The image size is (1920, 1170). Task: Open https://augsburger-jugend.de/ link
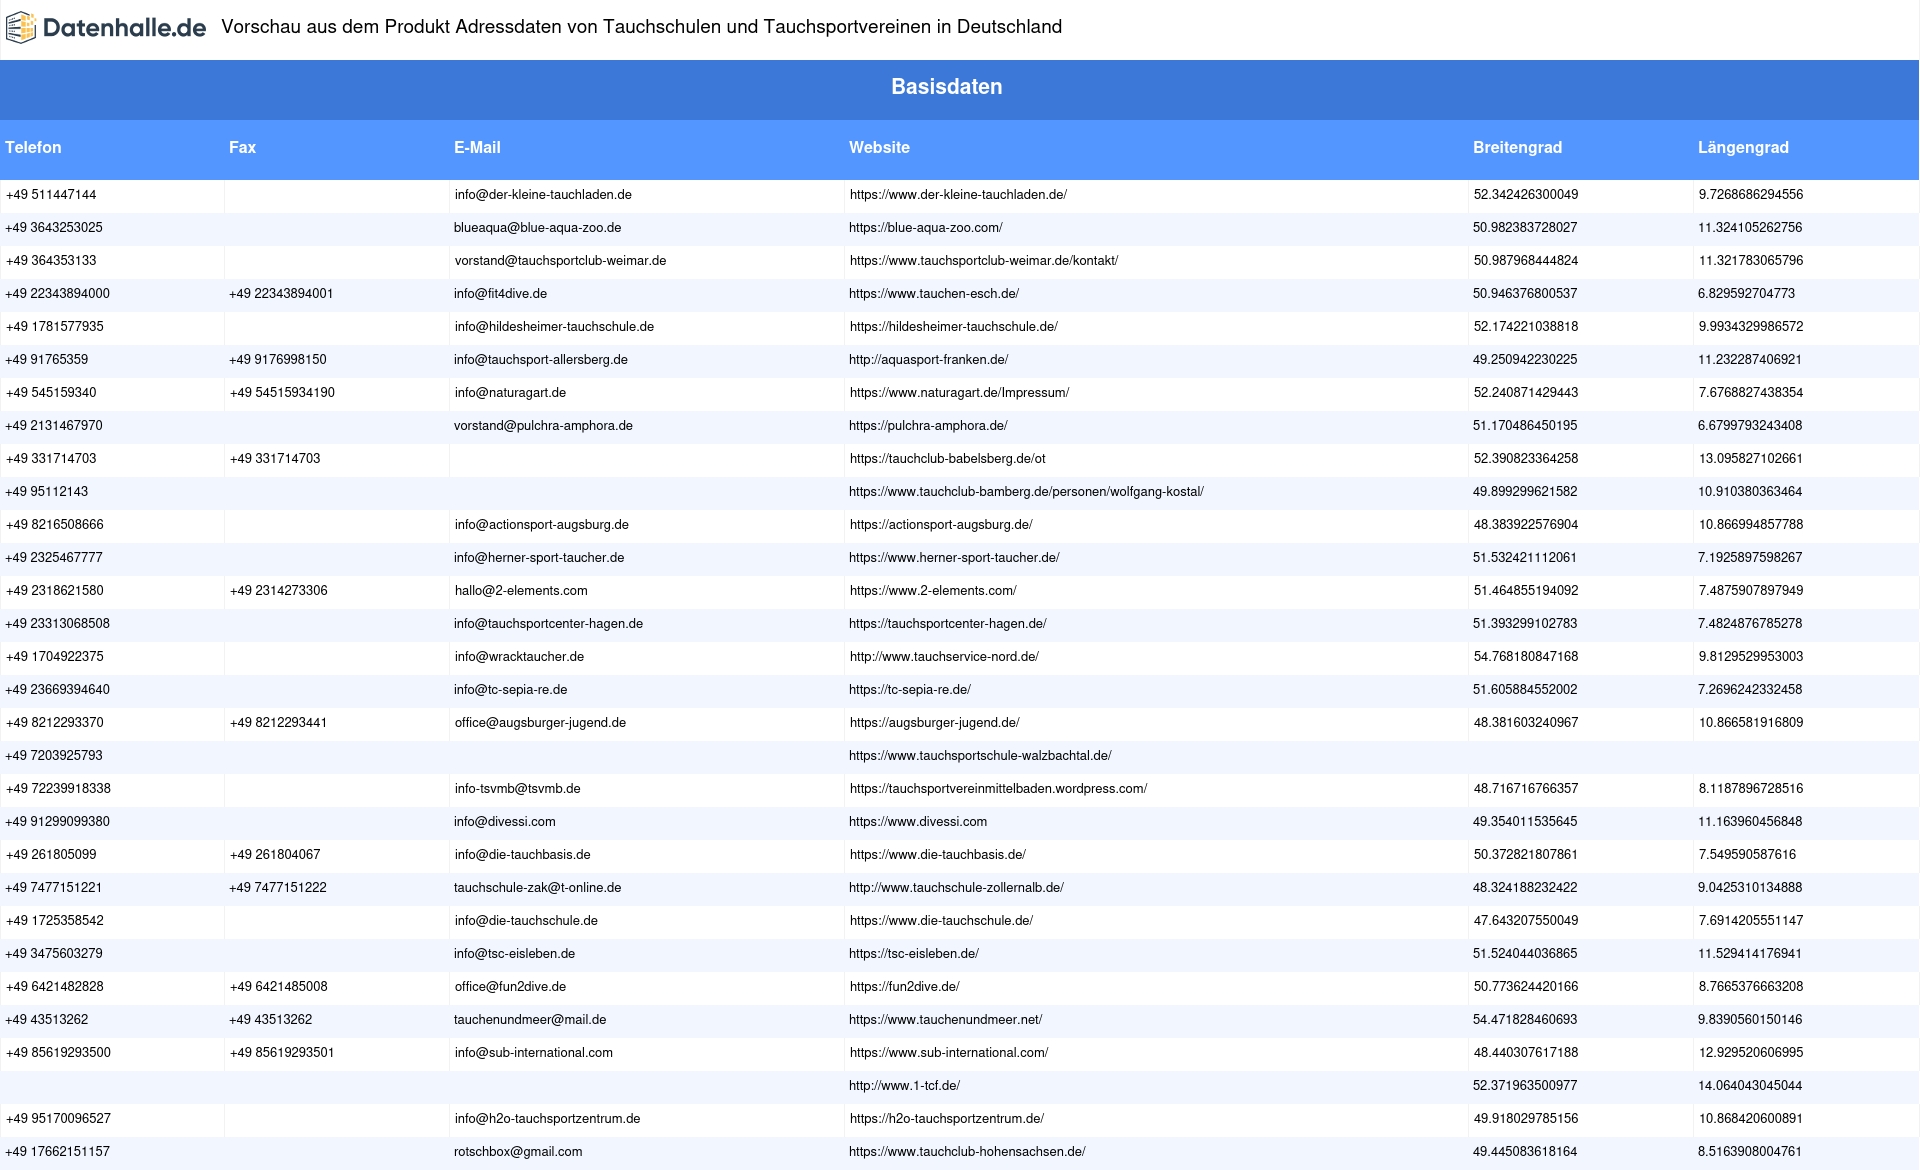(935, 723)
